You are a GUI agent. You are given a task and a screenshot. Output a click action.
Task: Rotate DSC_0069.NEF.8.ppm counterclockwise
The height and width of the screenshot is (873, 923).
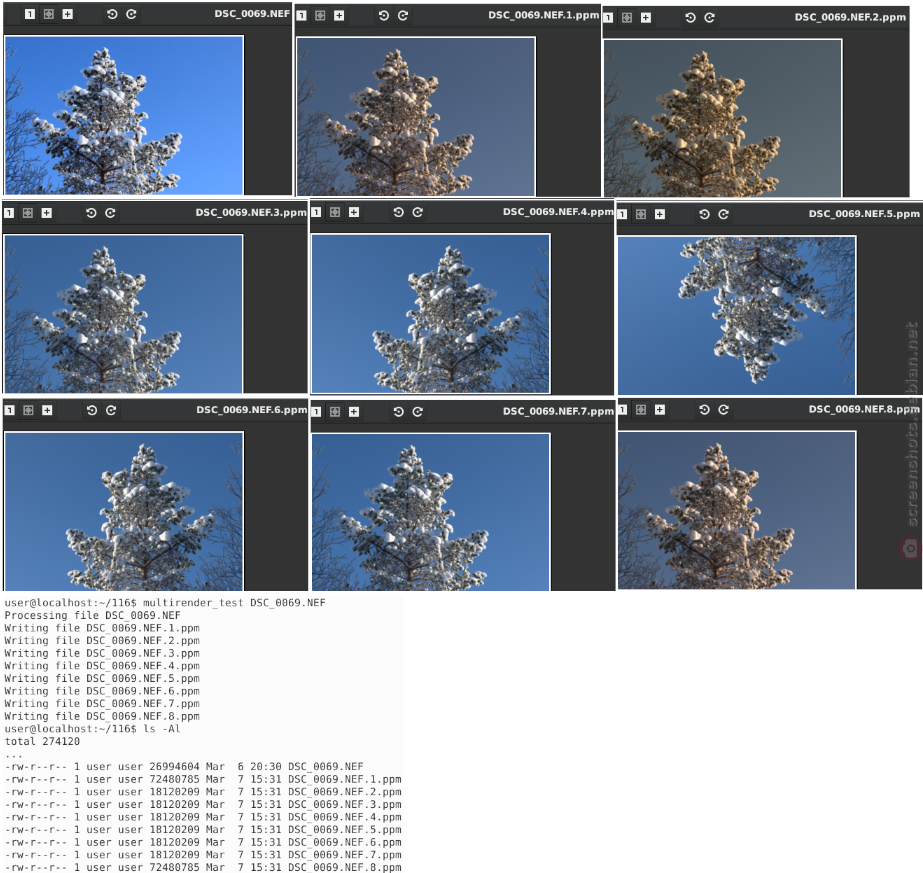pyautogui.click(x=704, y=410)
